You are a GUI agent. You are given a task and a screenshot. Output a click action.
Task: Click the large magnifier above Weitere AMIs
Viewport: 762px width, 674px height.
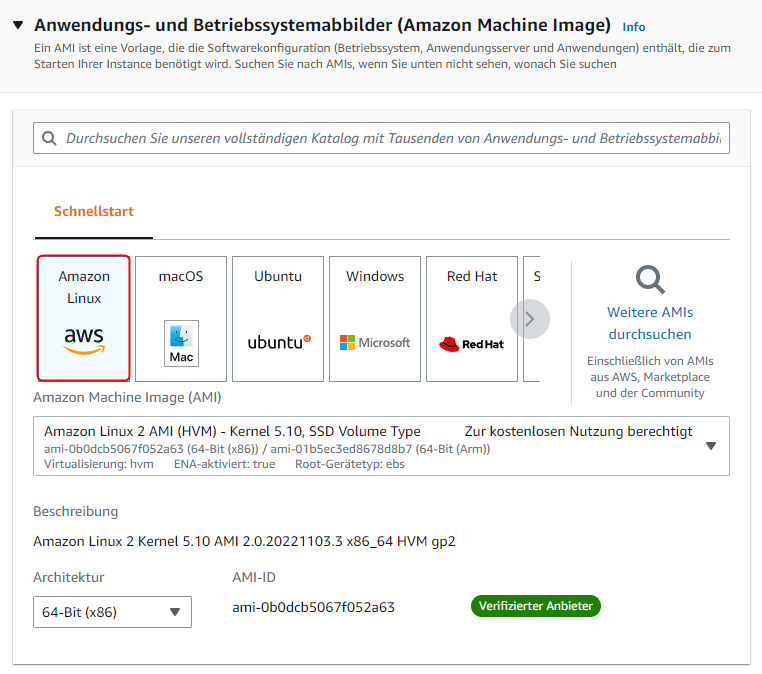(650, 280)
